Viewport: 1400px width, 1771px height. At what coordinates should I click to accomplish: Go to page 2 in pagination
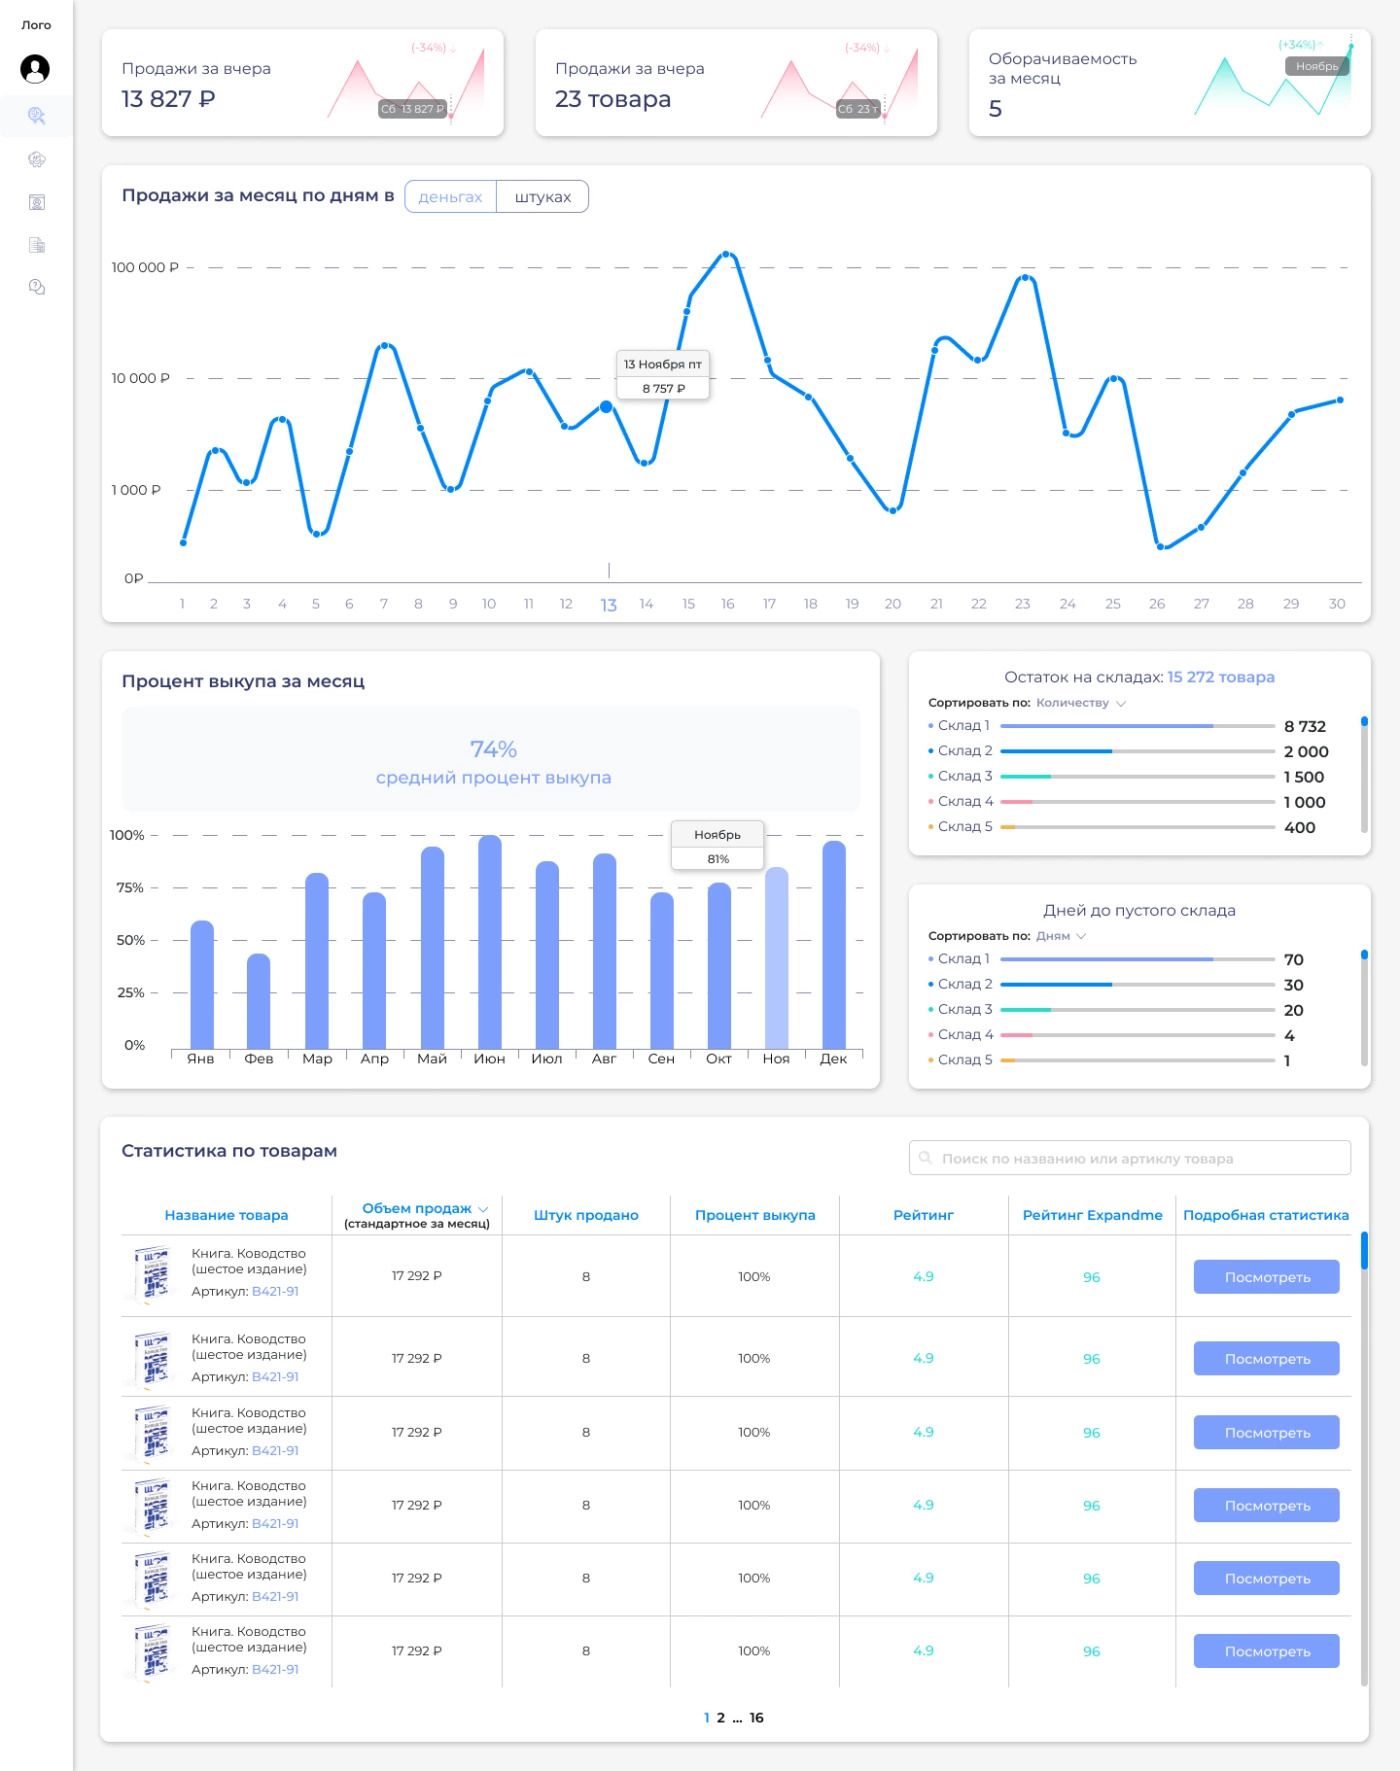point(721,1718)
